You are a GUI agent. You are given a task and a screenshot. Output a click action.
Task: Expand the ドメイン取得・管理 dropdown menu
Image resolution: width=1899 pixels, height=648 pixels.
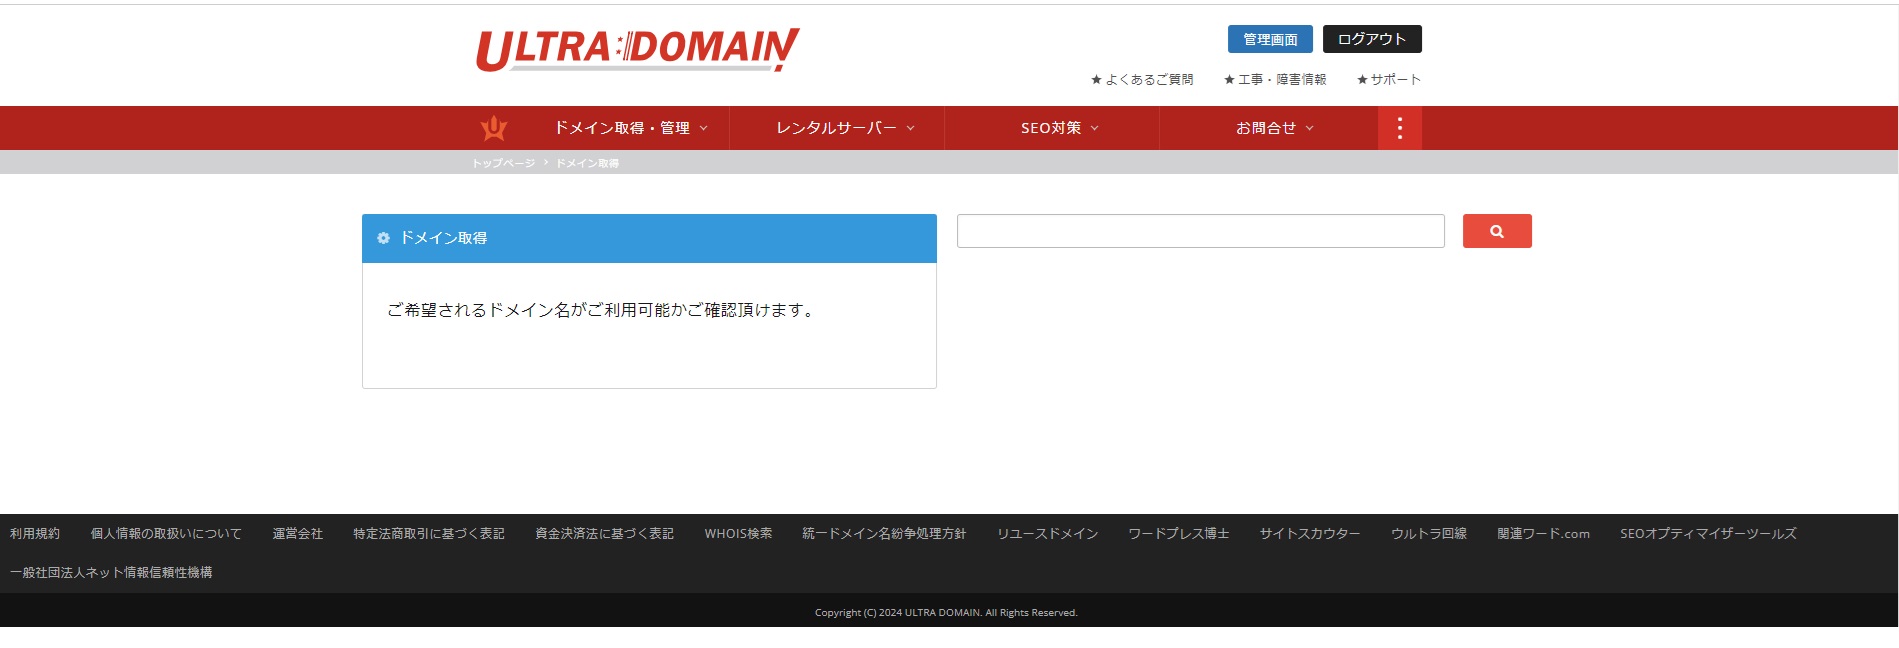(630, 128)
